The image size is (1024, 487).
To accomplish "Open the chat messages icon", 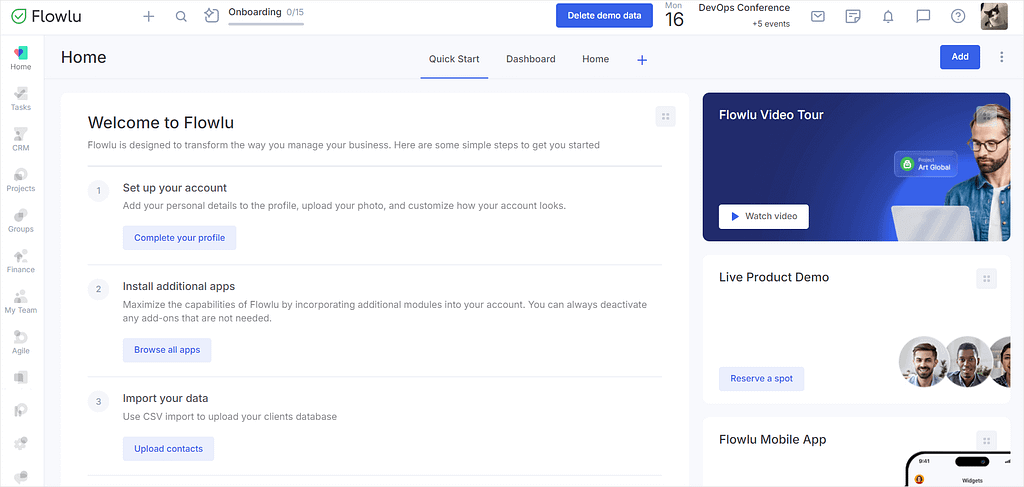I will [923, 16].
